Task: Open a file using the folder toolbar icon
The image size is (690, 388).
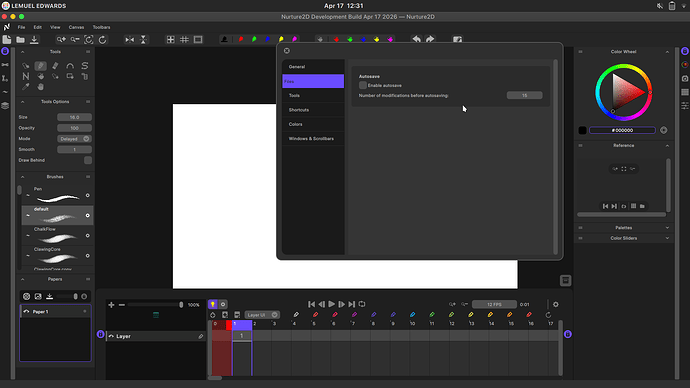Action: tap(20, 40)
